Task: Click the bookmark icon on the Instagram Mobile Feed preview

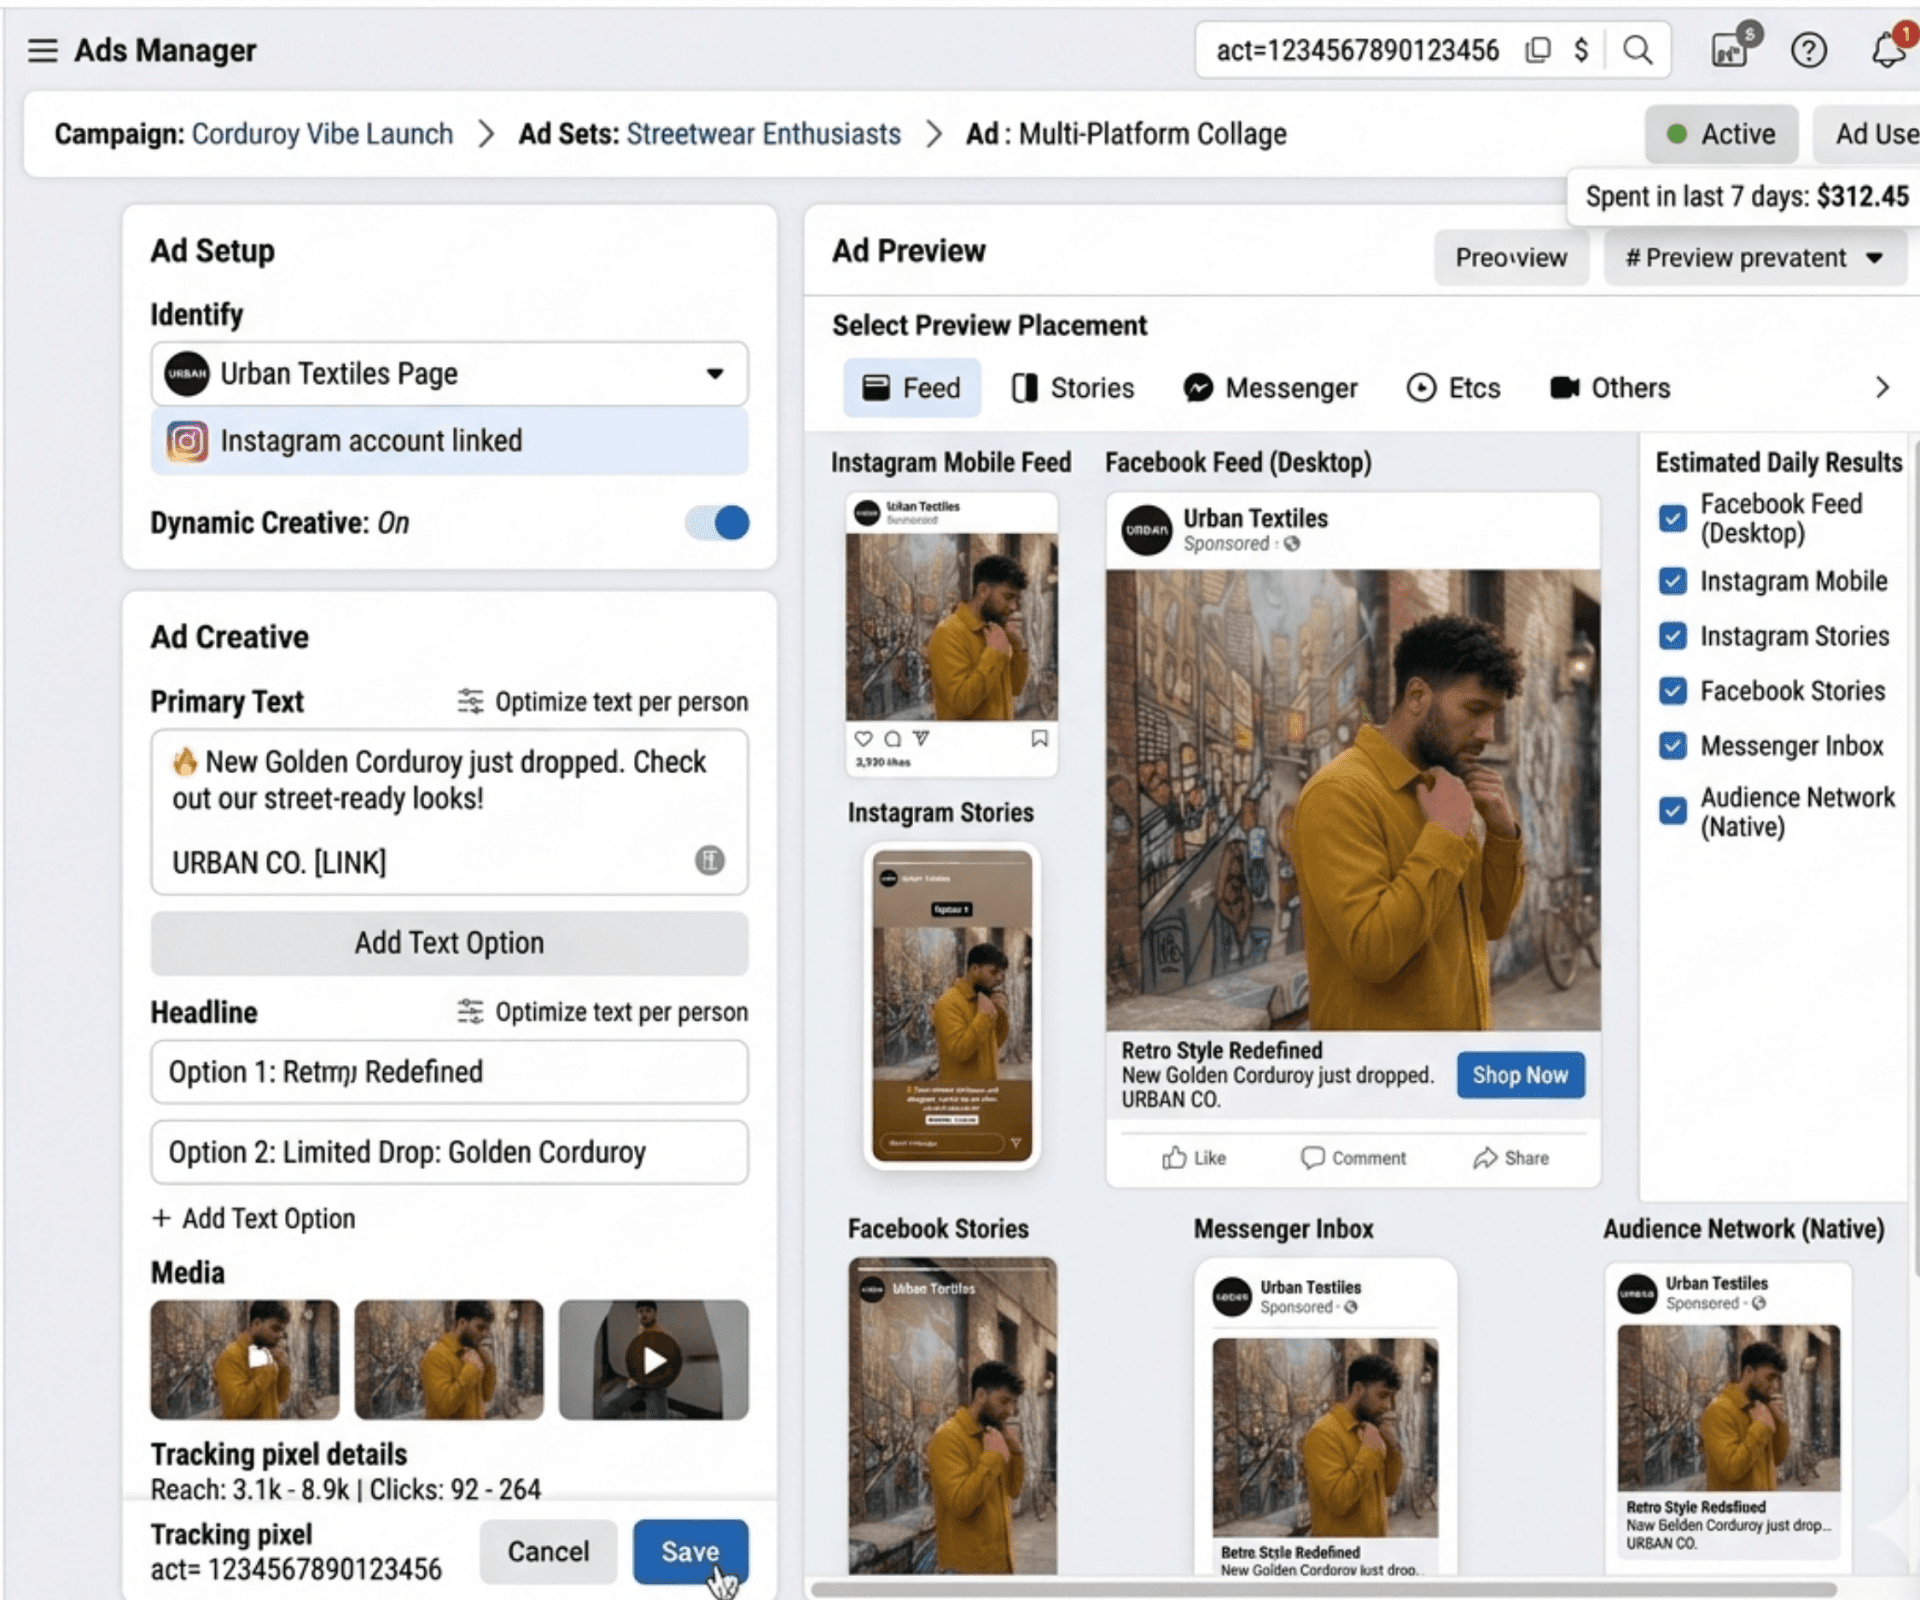Action: [1039, 739]
